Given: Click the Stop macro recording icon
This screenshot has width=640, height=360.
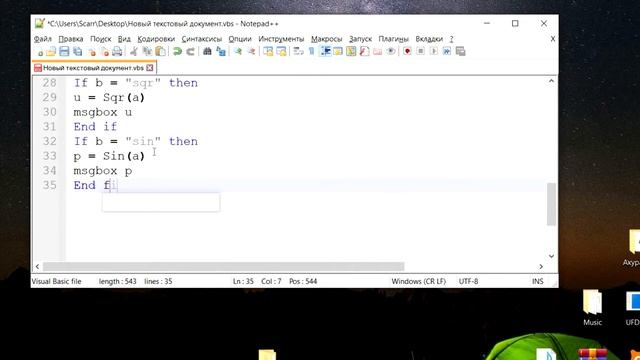Looking at the screenshot, I should coord(420,51).
